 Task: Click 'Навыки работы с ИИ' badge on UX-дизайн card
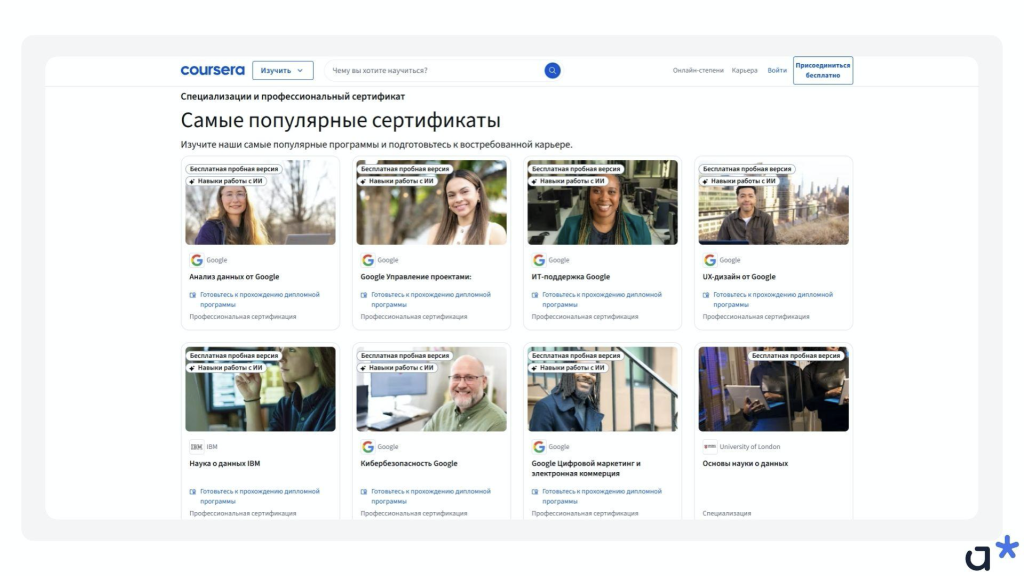(x=739, y=181)
